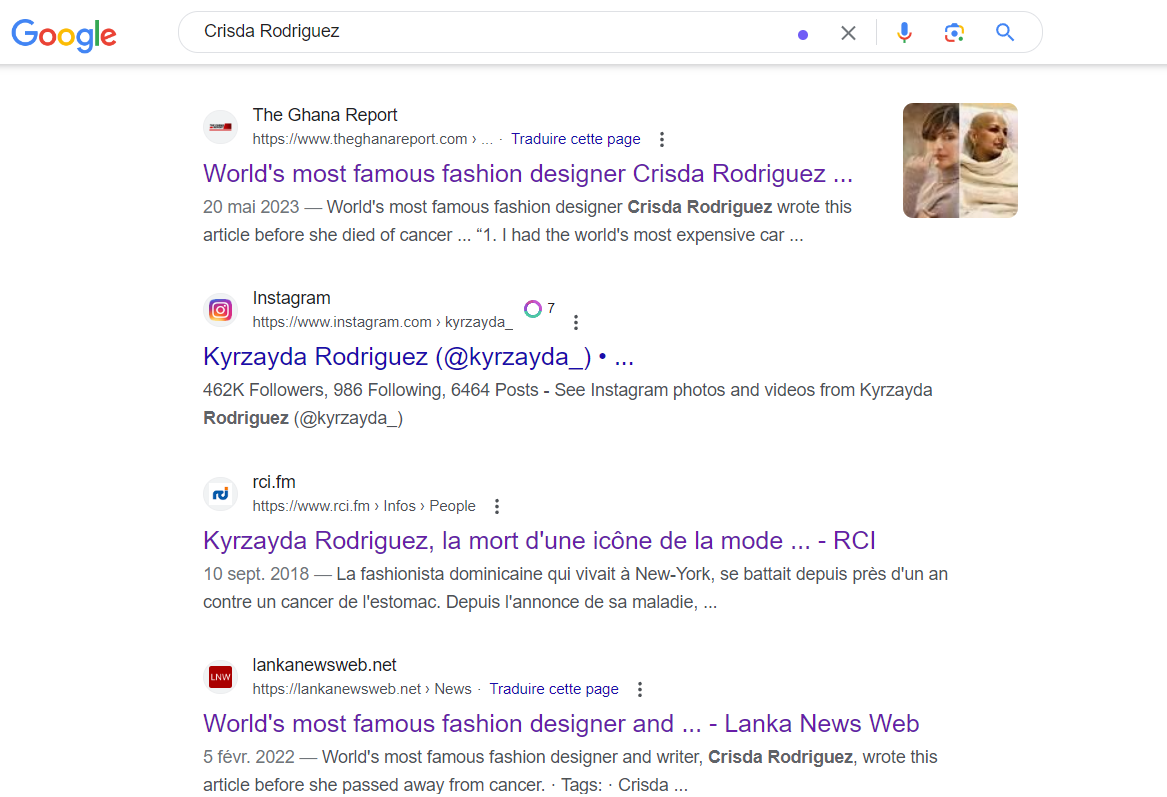
Task: Click the Google logo
Action: coord(64,33)
